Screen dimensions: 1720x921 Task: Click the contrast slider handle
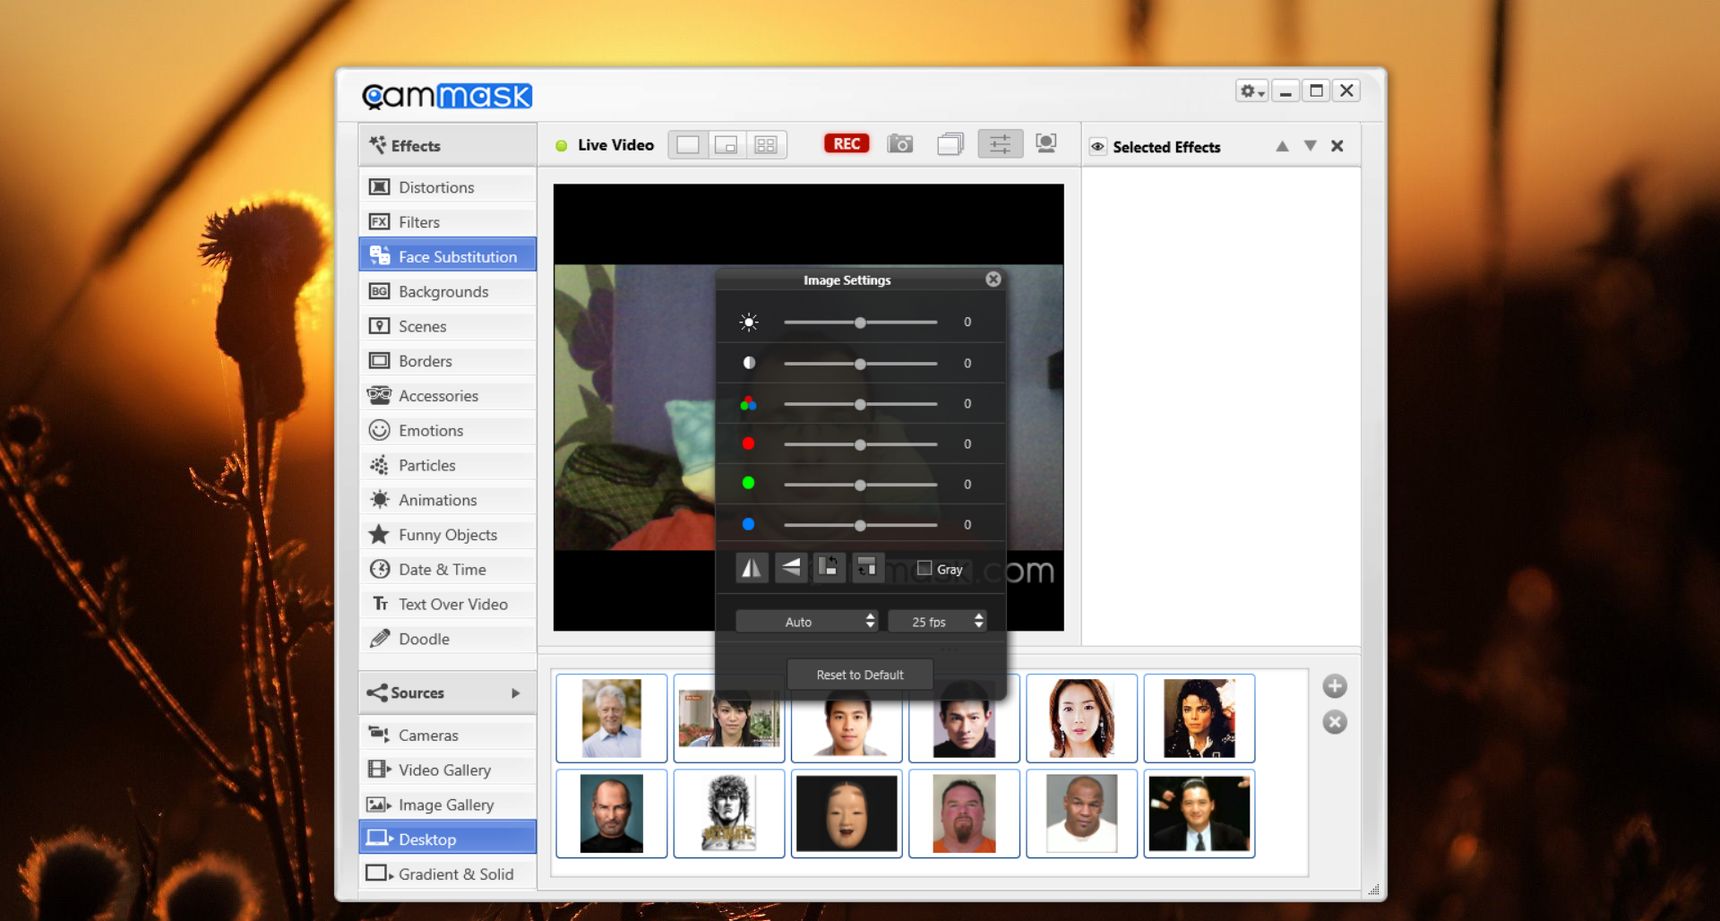860,363
